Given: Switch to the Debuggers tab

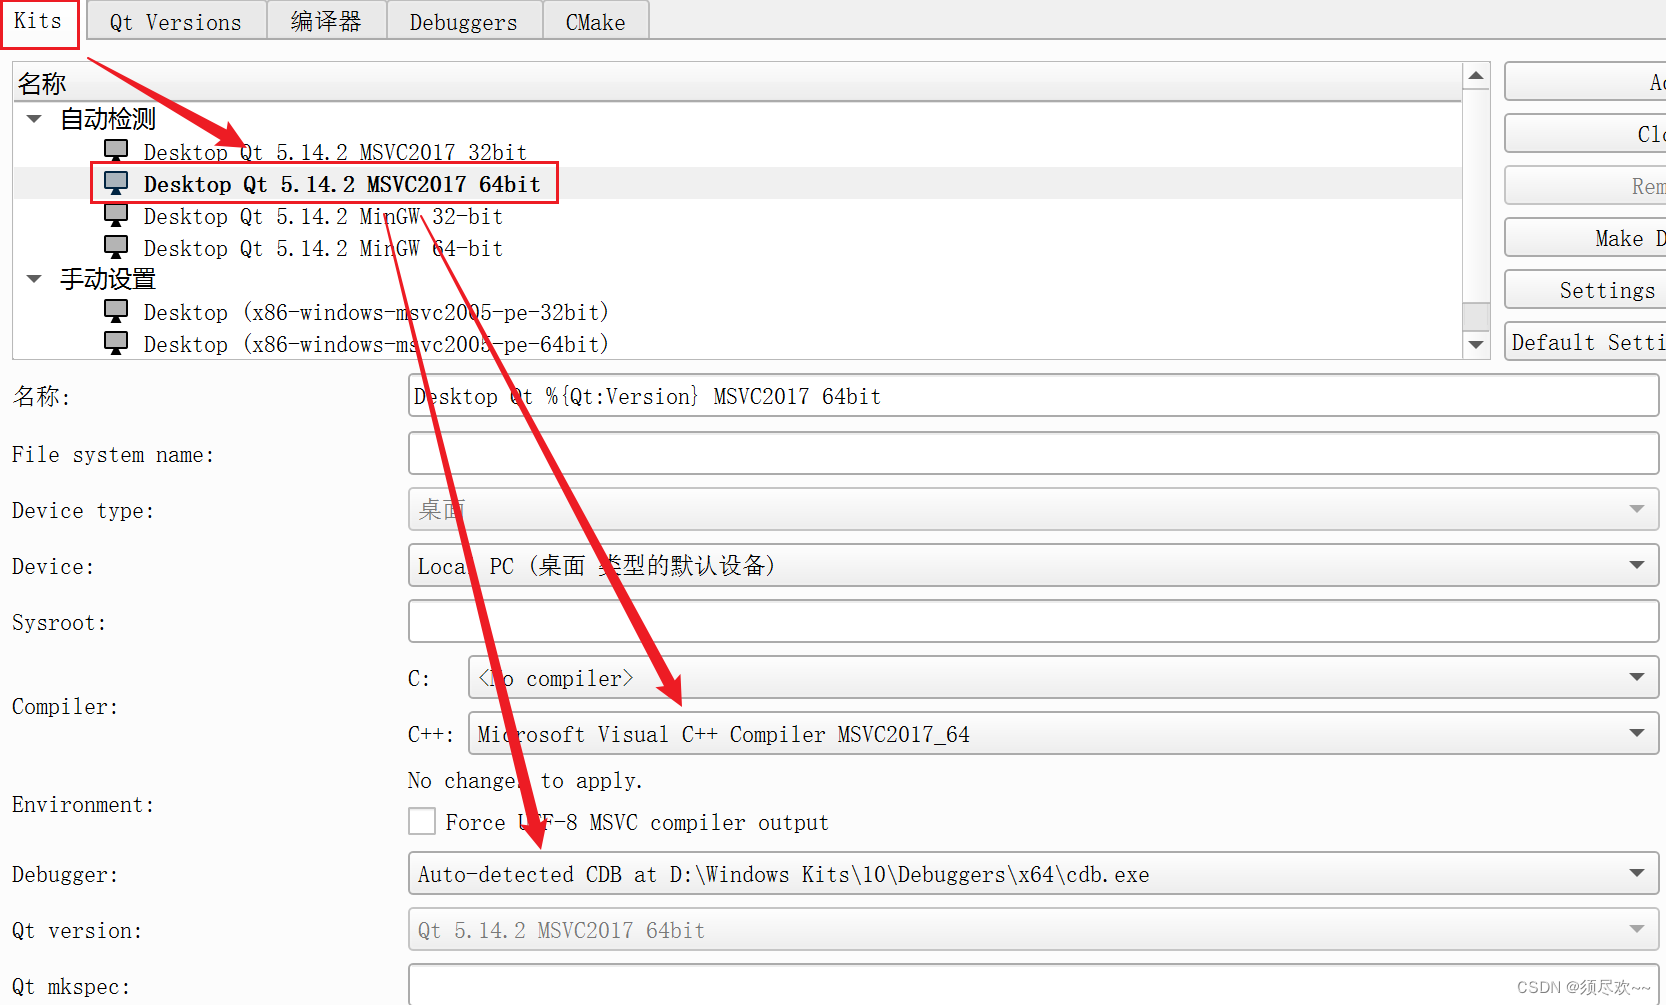Looking at the screenshot, I should pyautogui.click(x=463, y=22).
